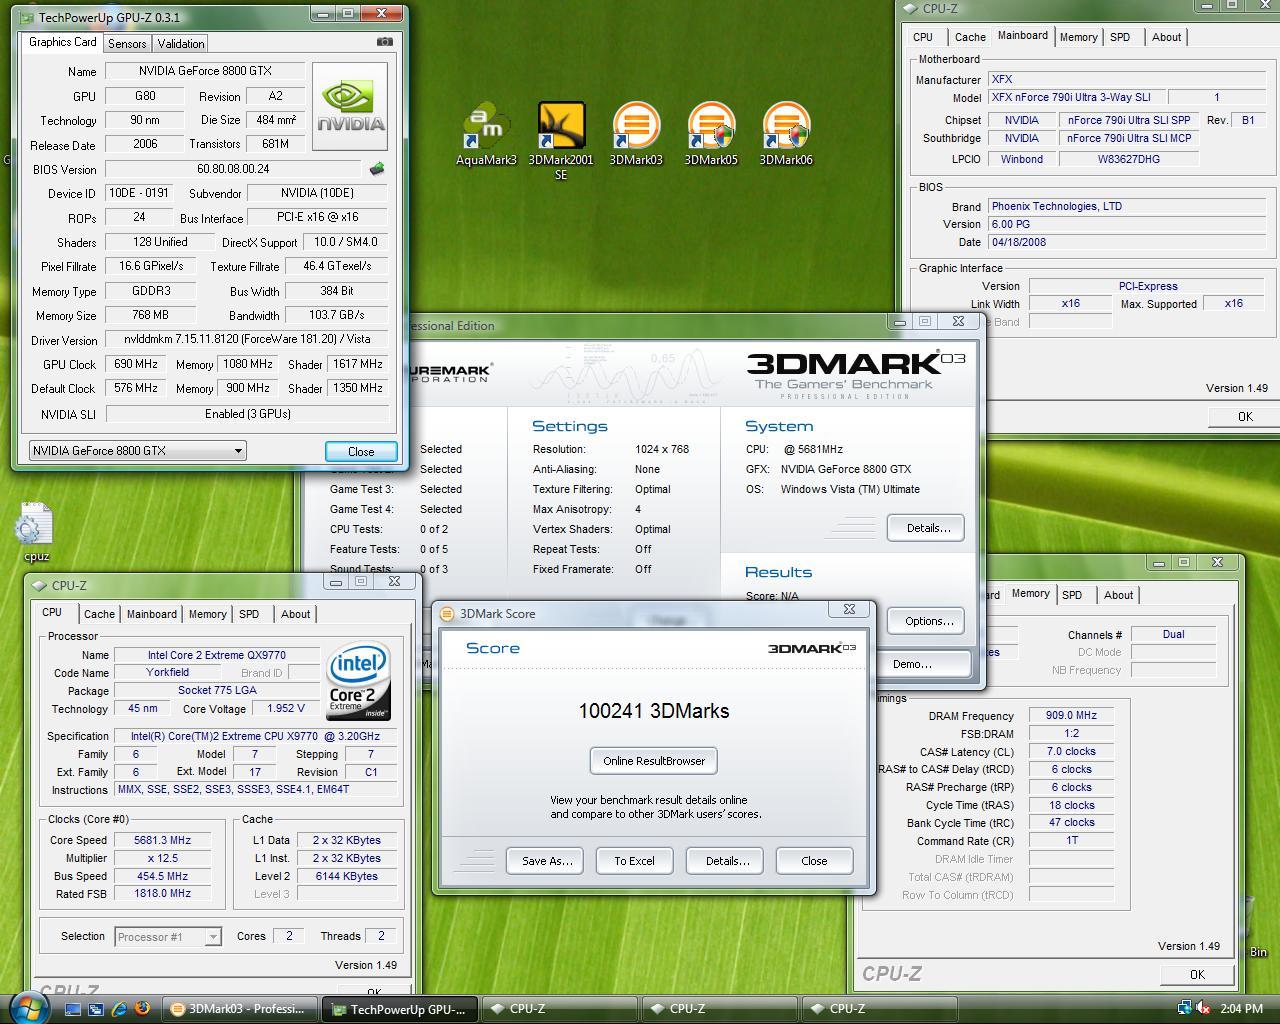Click the NVIDIA logo in GPU-Z
1280x1024 pixels.
350,107
